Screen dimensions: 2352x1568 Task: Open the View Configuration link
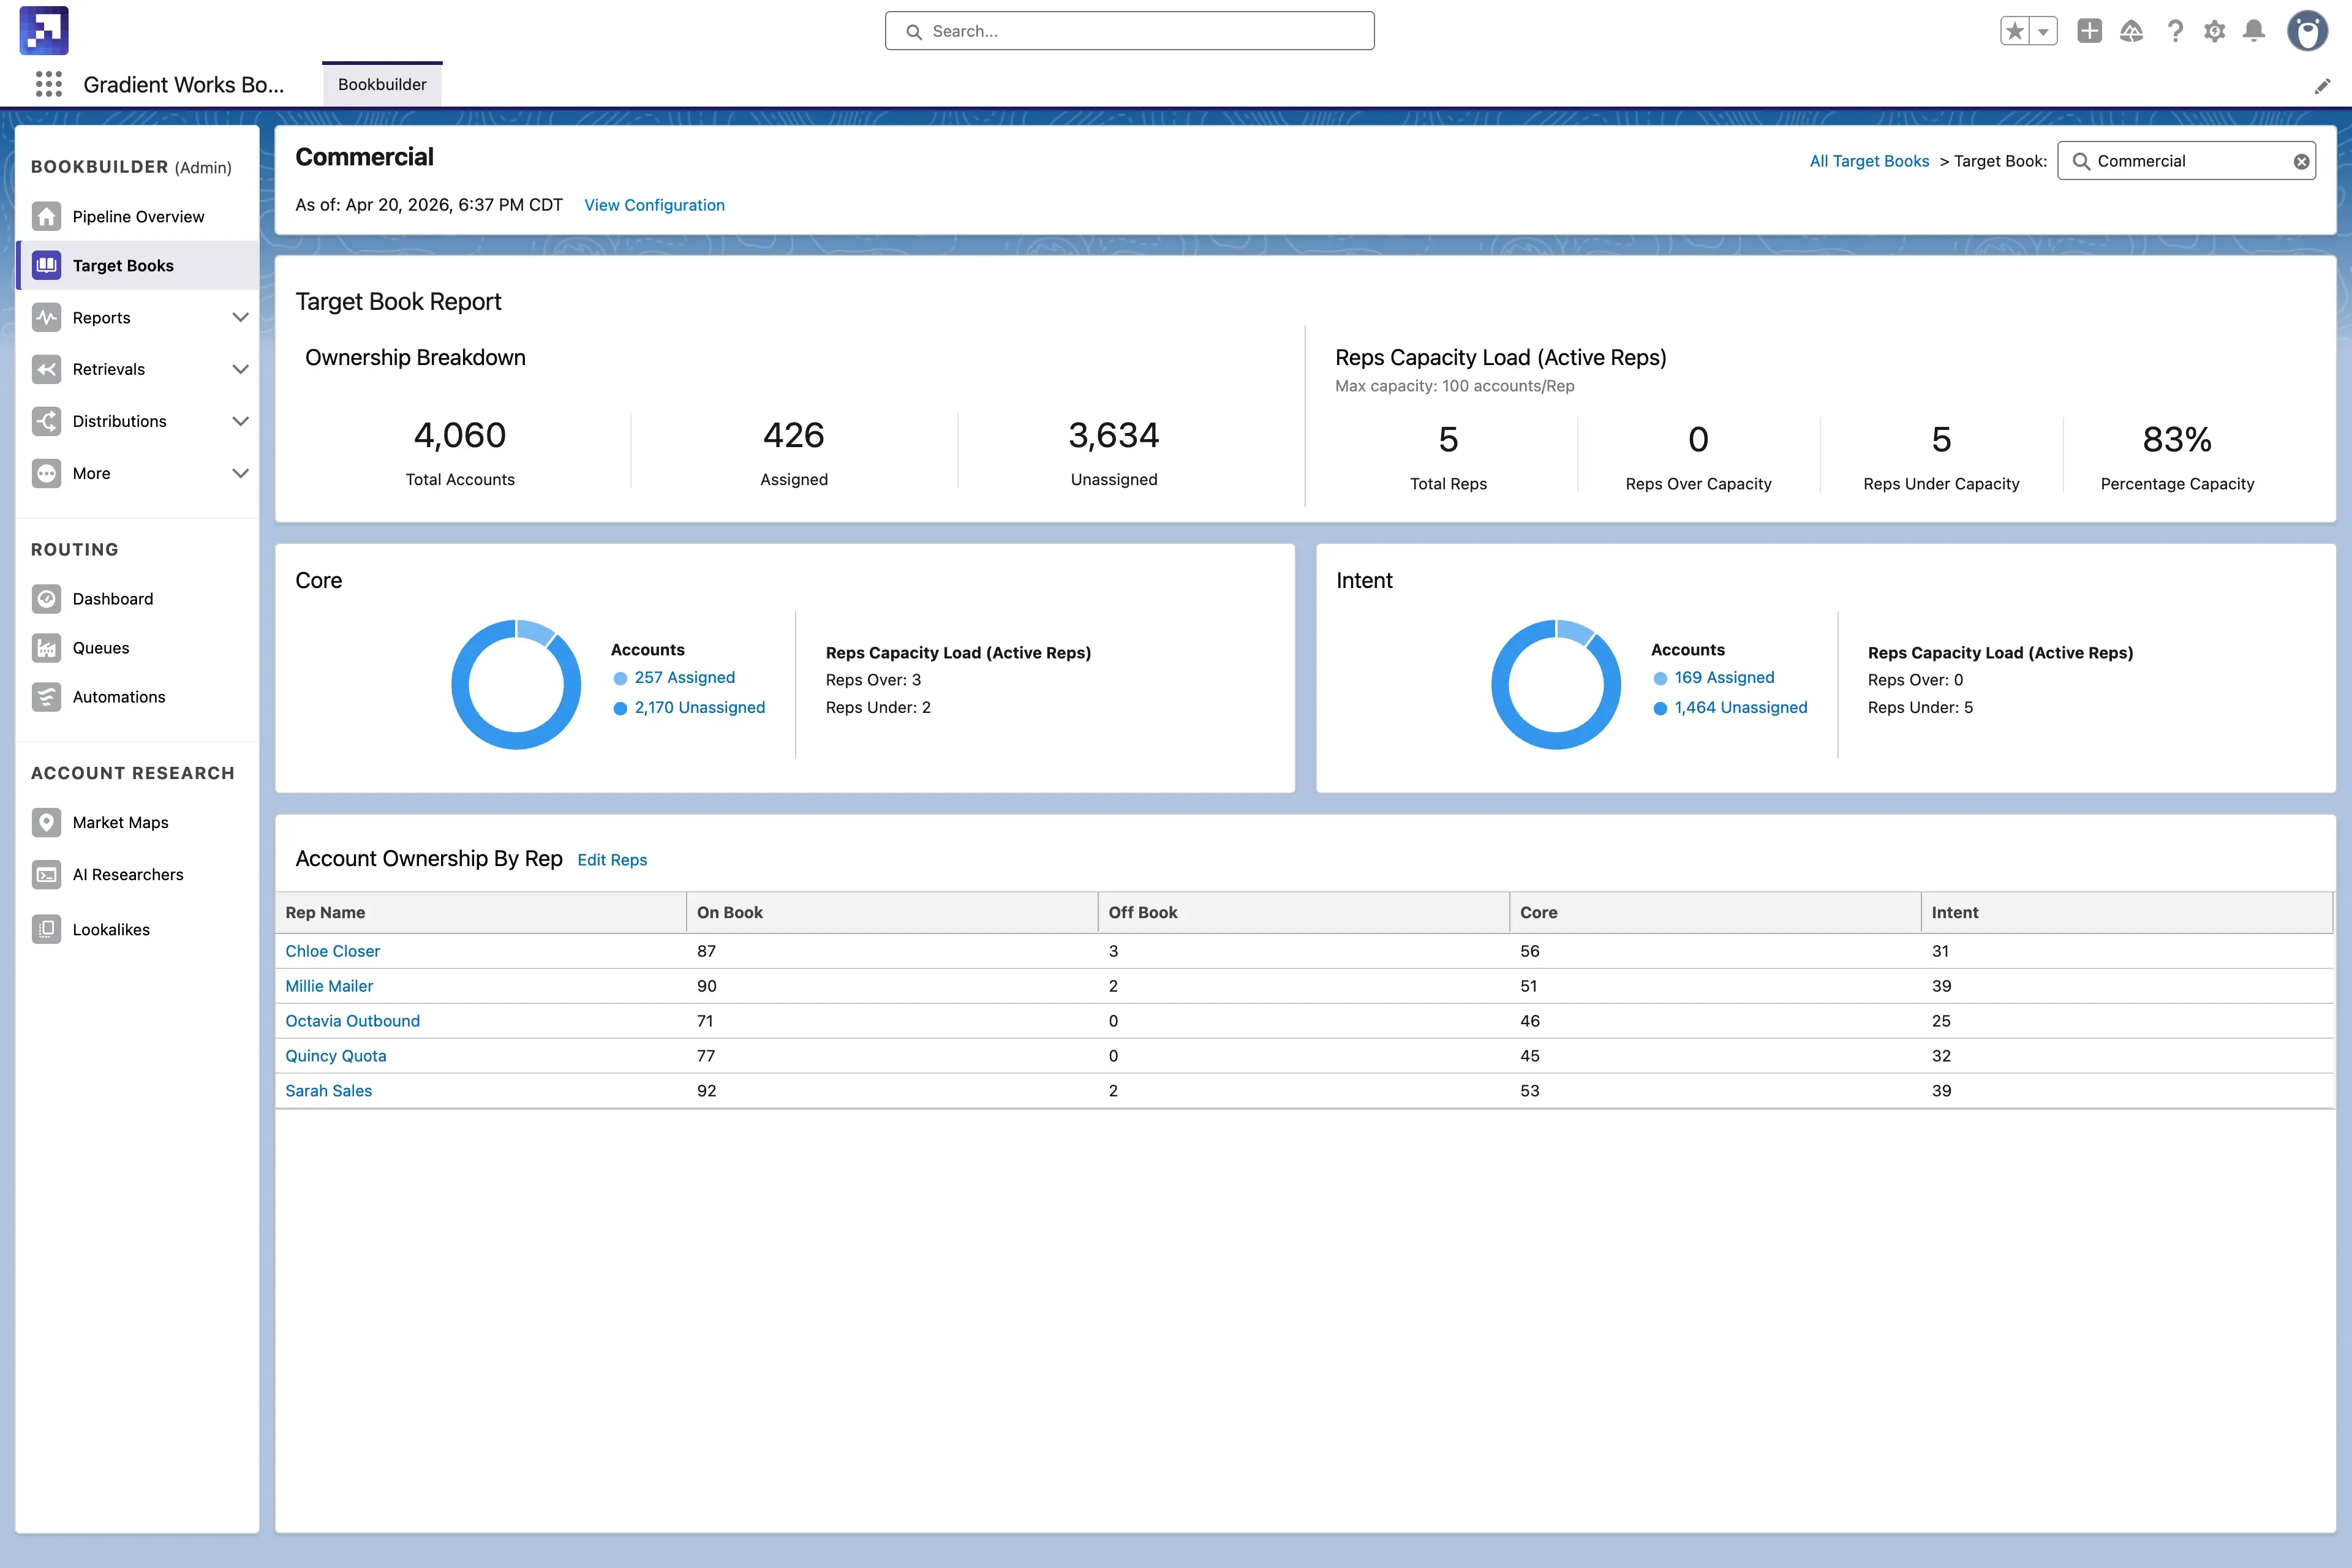click(654, 205)
